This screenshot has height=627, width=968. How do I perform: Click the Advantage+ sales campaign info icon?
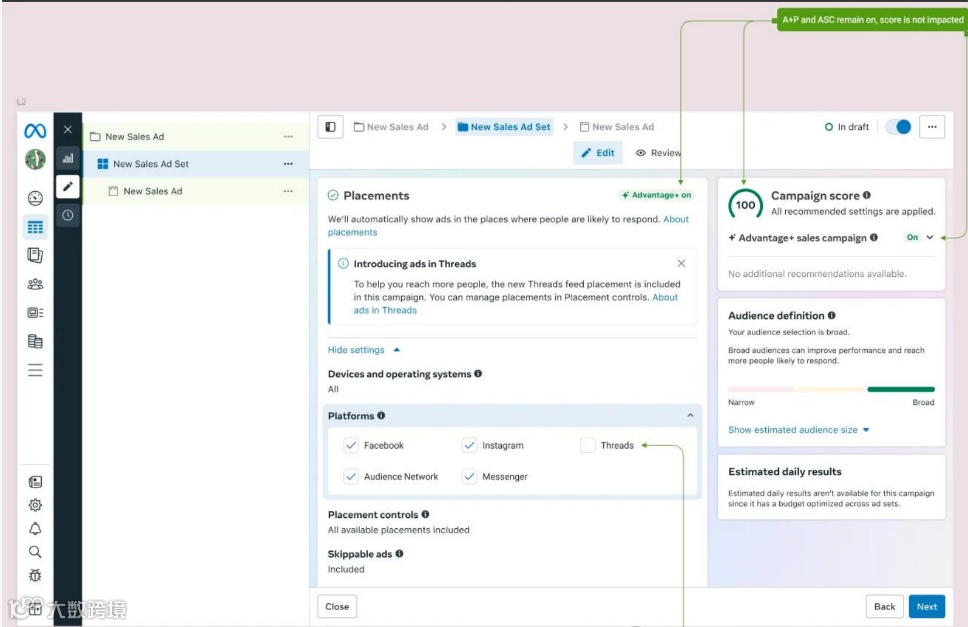874,237
